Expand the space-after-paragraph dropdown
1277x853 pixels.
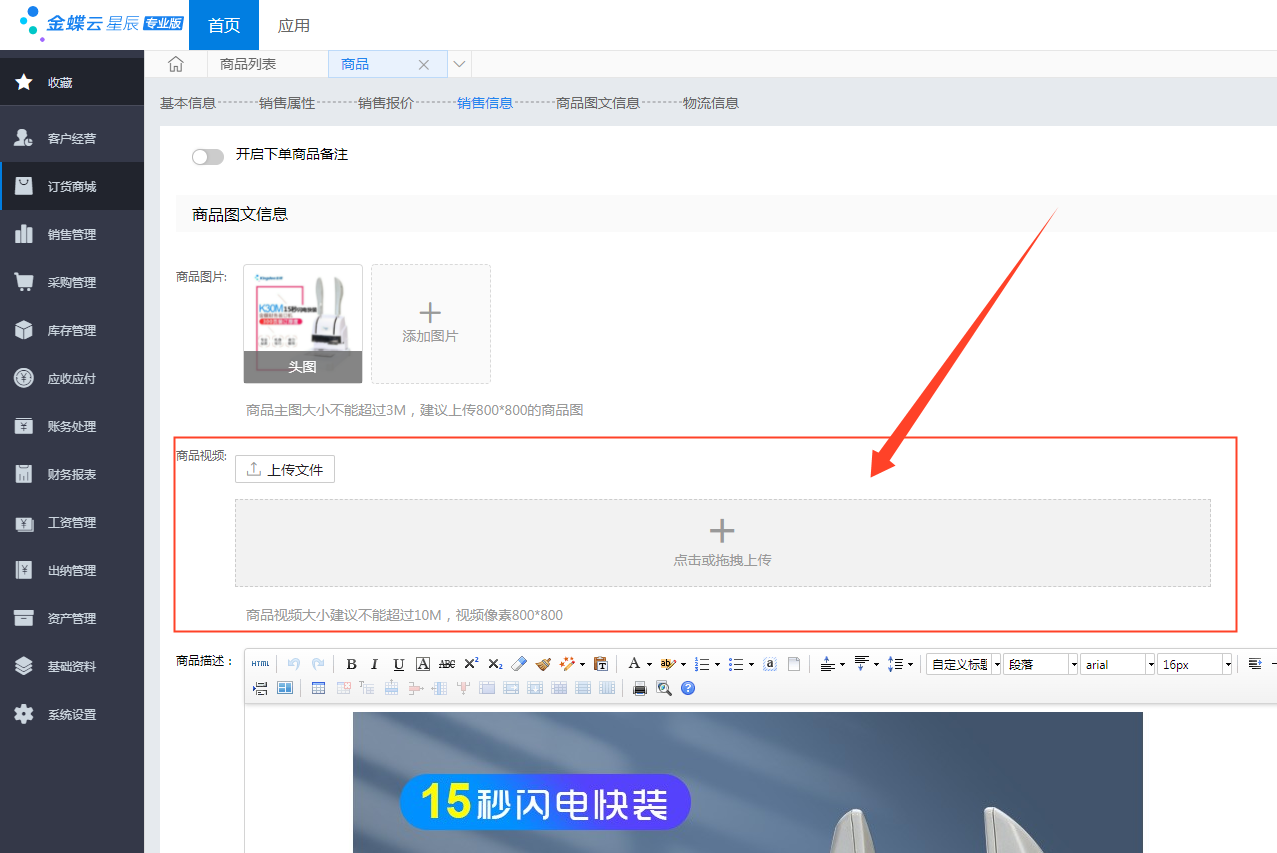(876, 664)
